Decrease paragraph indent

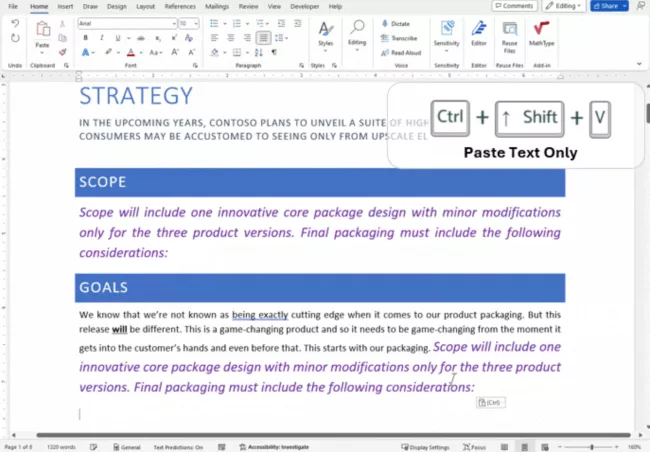click(281, 24)
